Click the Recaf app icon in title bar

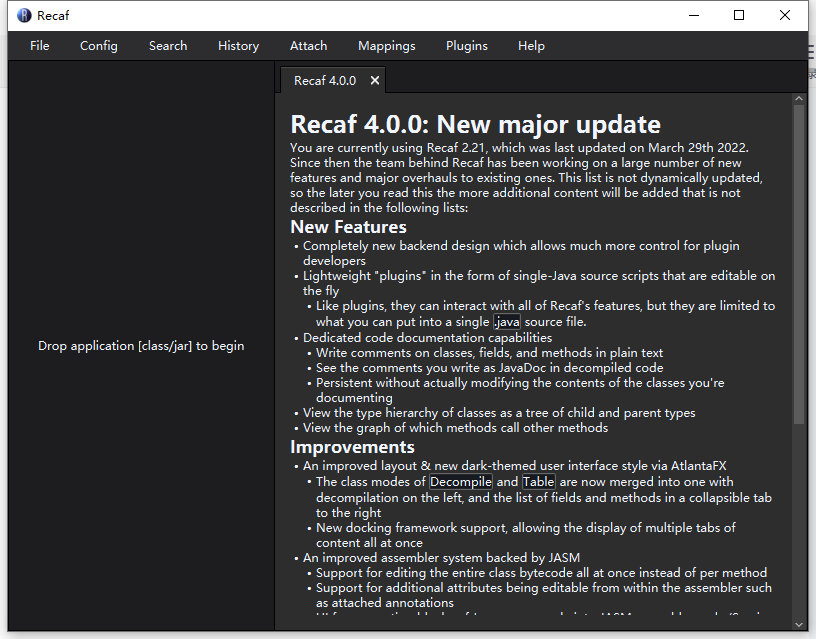point(24,16)
